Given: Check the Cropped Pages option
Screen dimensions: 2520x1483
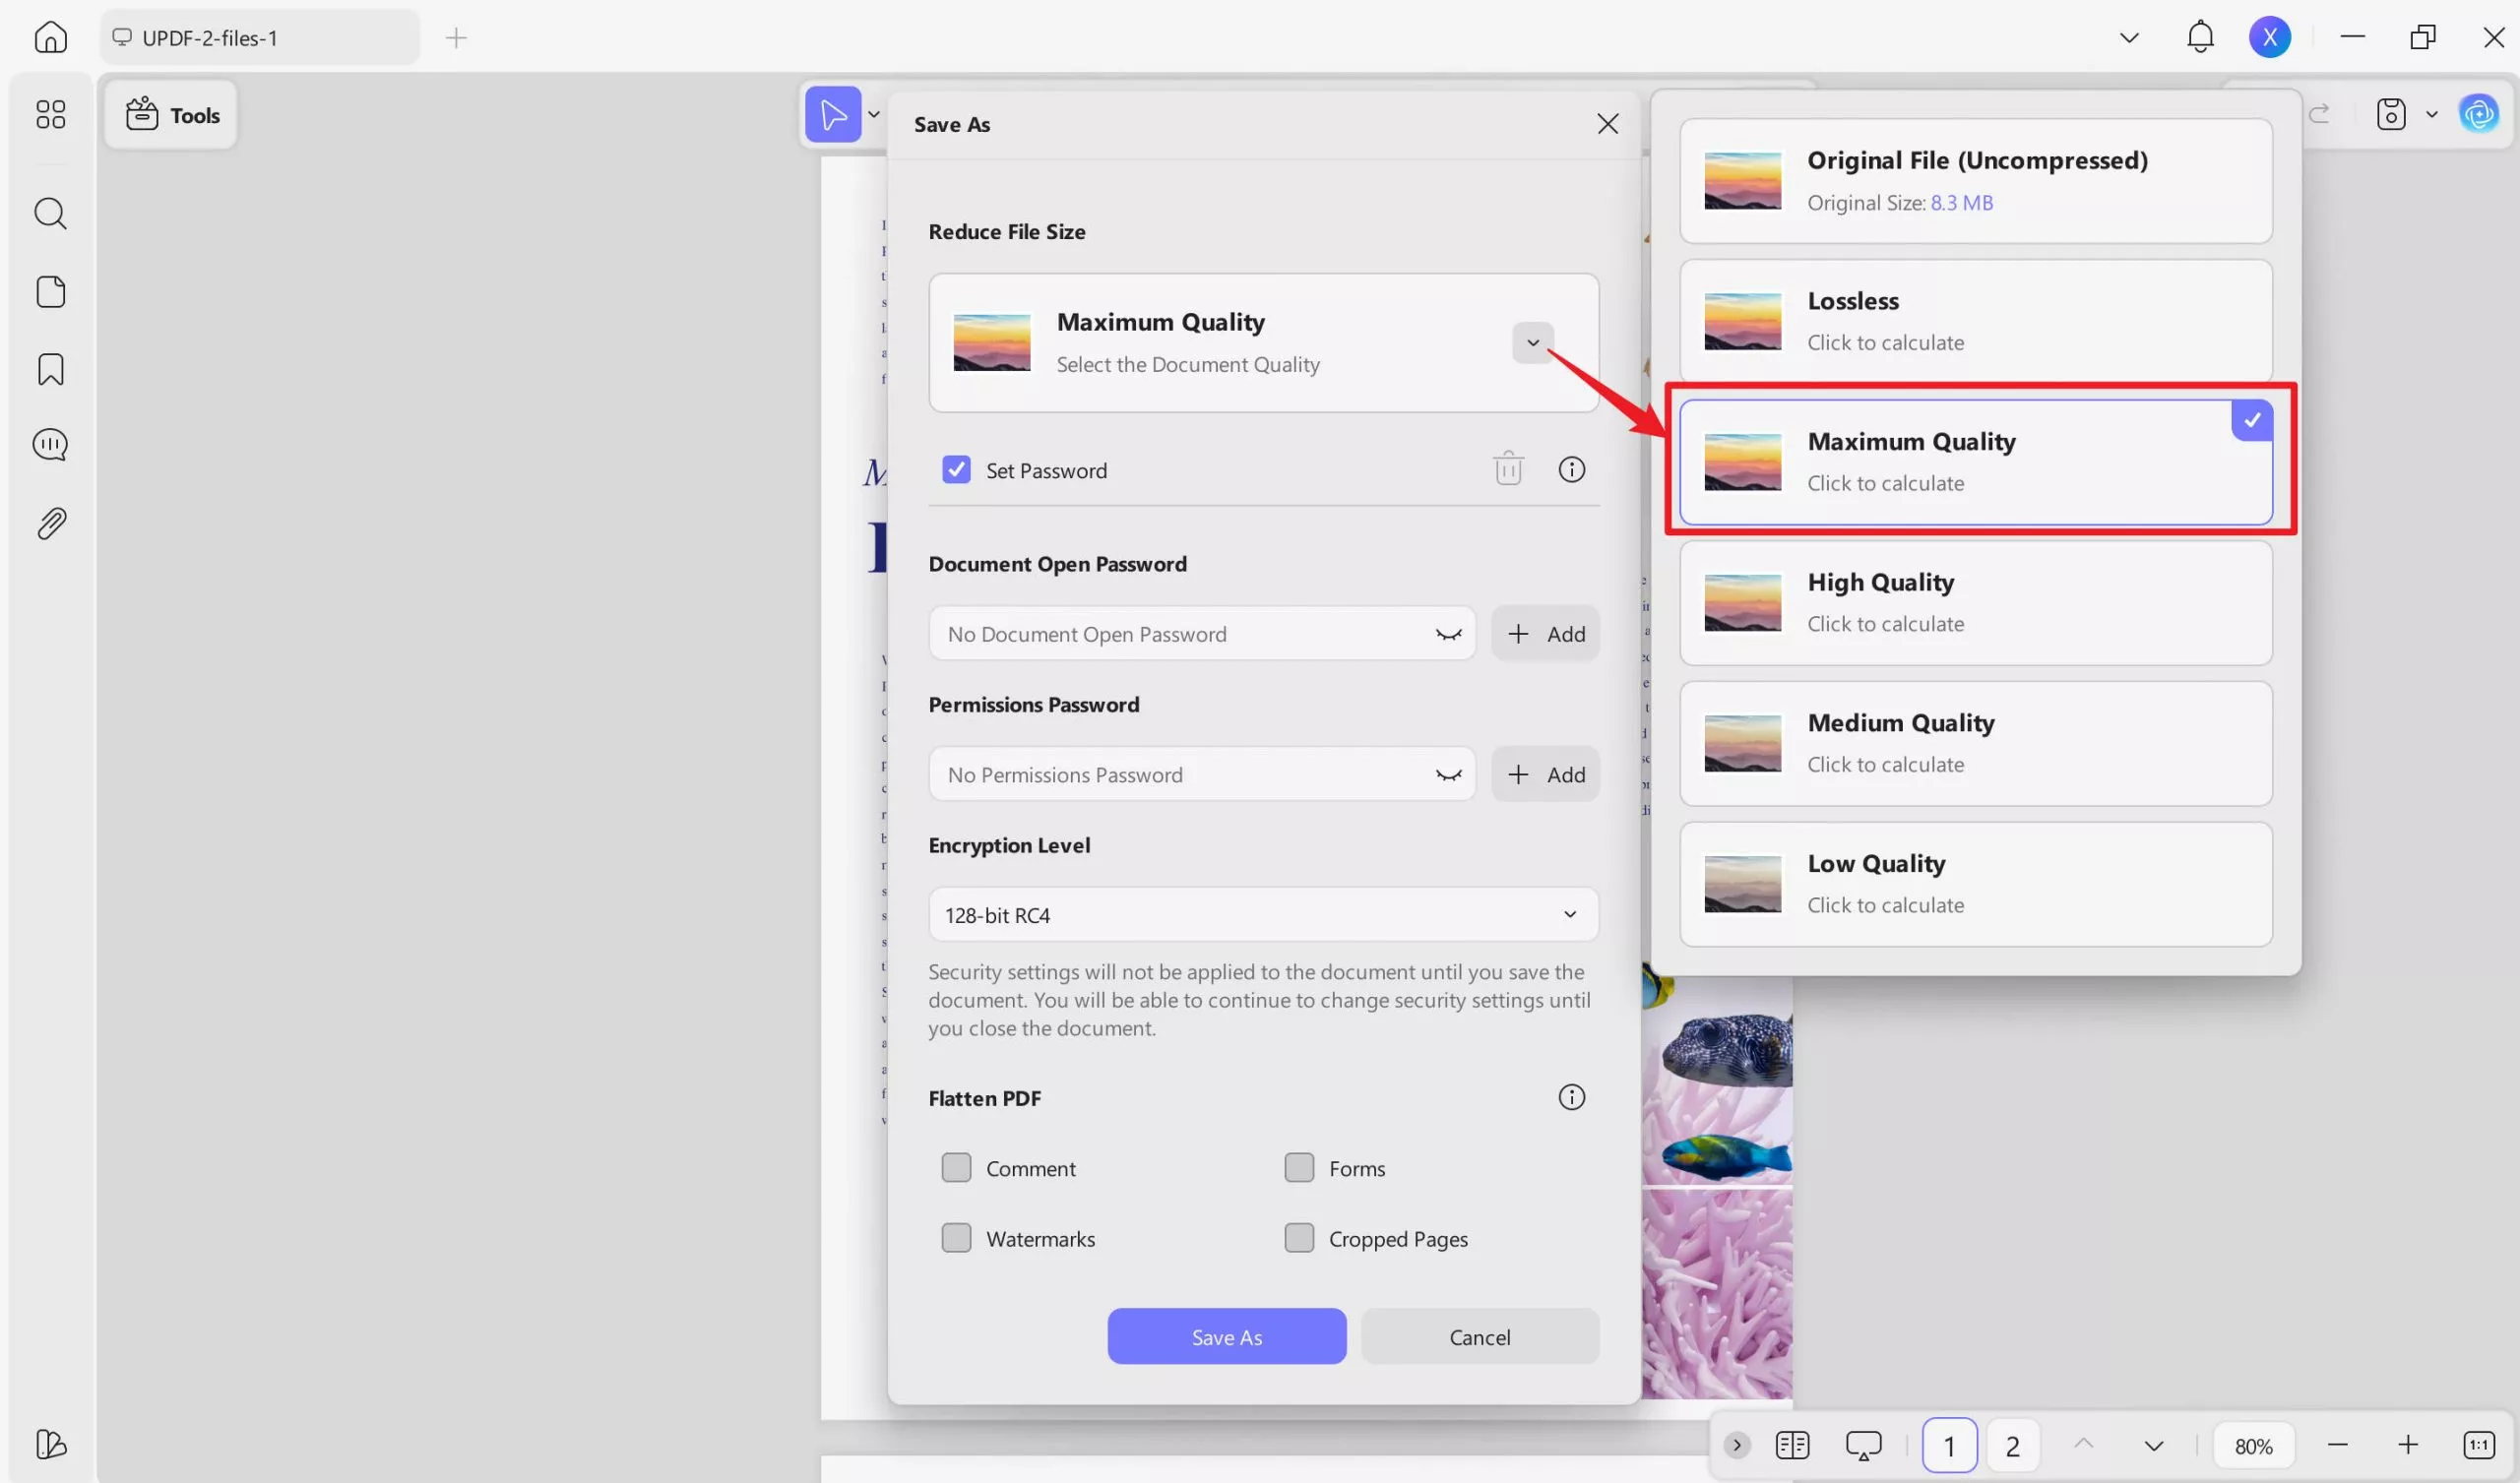Looking at the screenshot, I should [x=1299, y=1238].
